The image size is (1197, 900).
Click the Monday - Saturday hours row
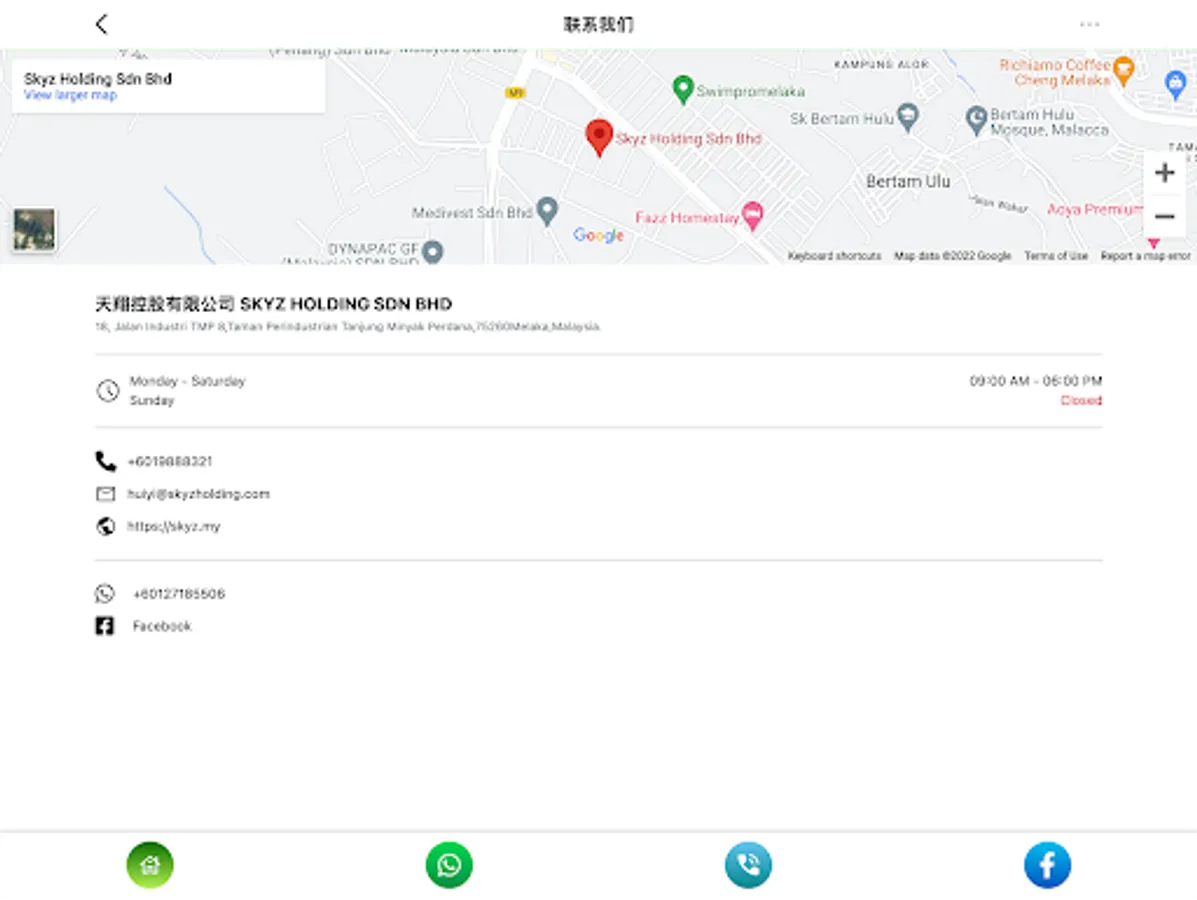pyautogui.click(x=598, y=381)
